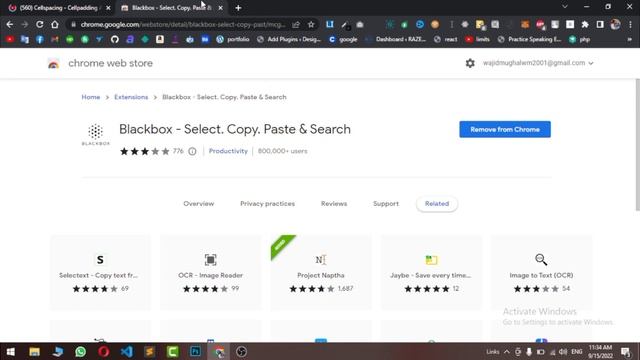Click the 800,000+ users text
The height and width of the screenshot is (360, 640).
click(282, 151)
